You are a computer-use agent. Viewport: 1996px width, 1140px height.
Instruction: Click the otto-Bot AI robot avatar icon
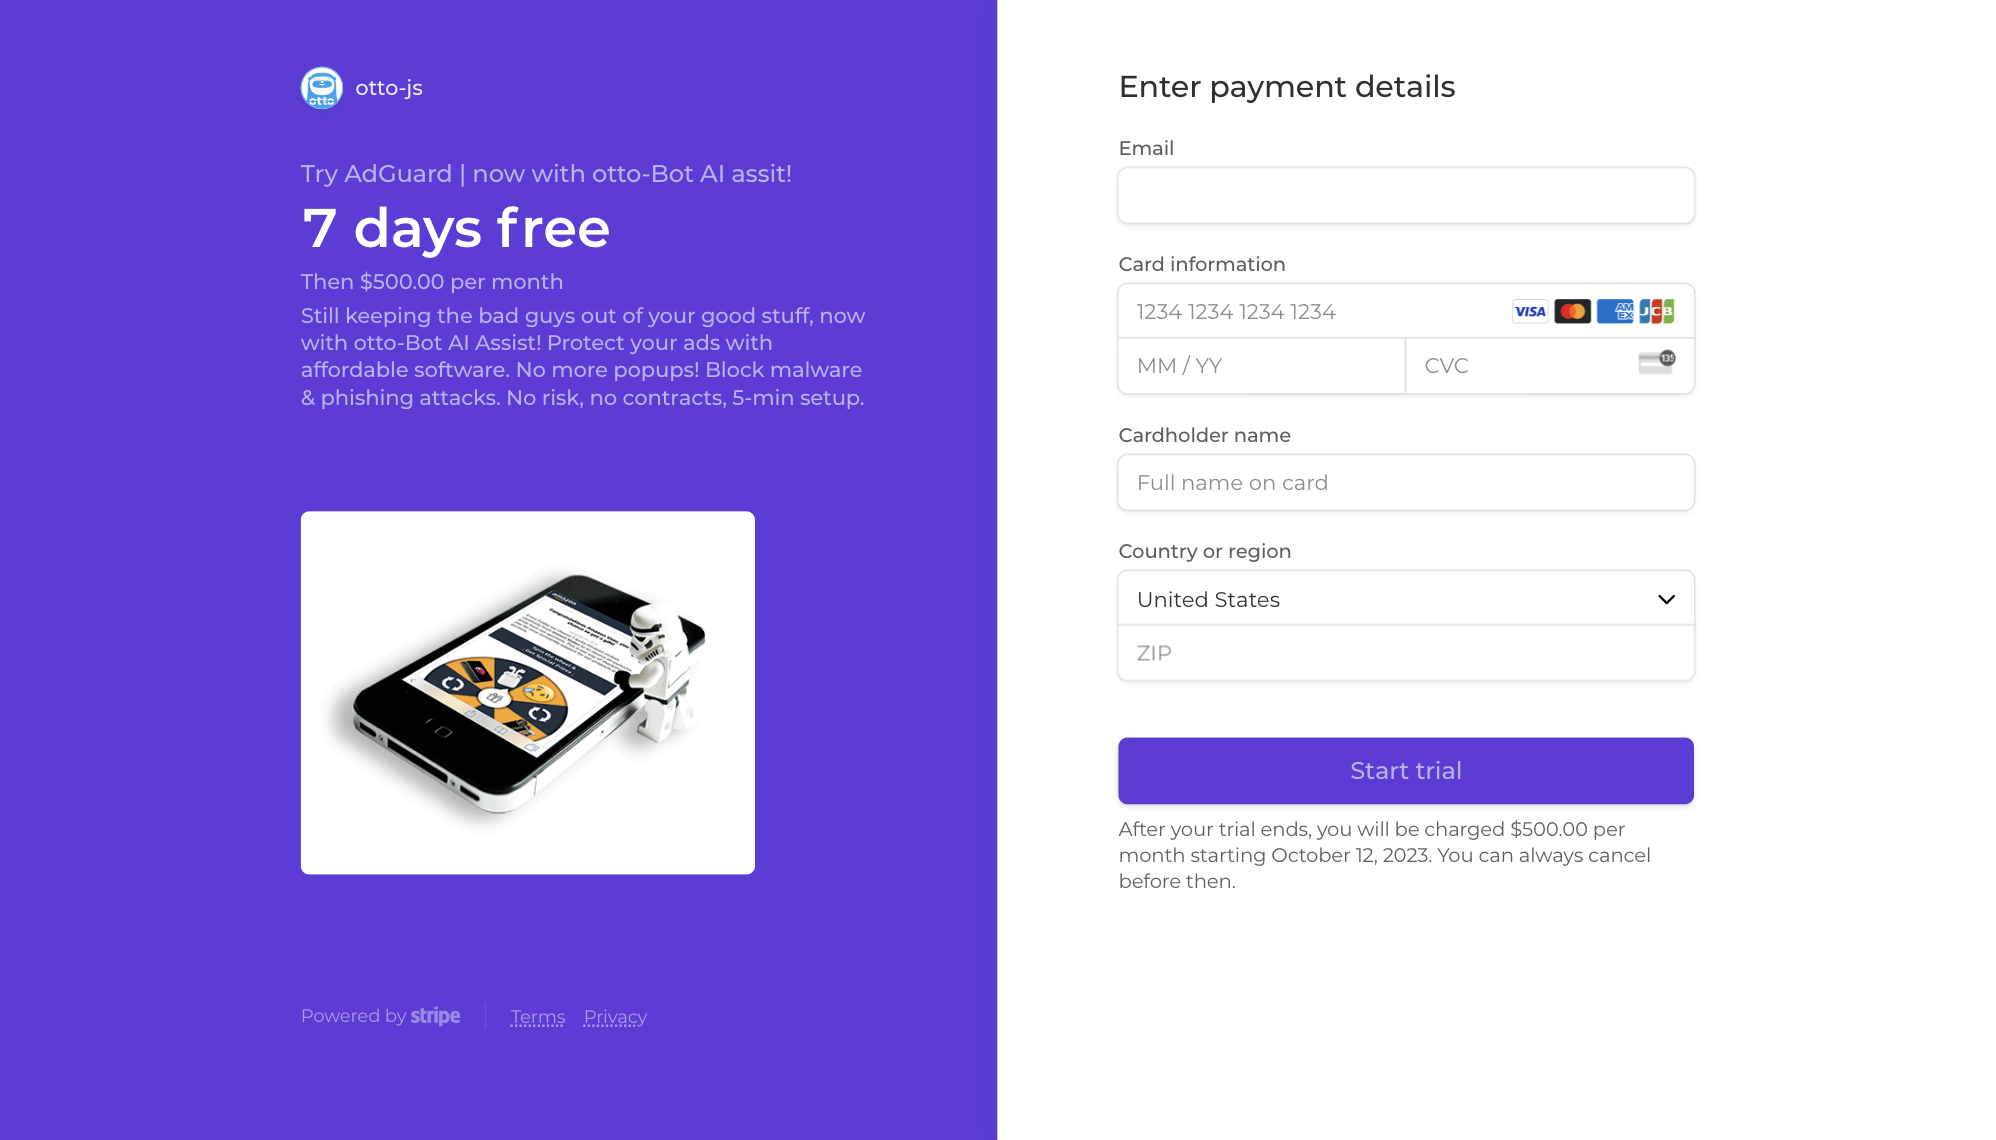[x=319, y=88]
